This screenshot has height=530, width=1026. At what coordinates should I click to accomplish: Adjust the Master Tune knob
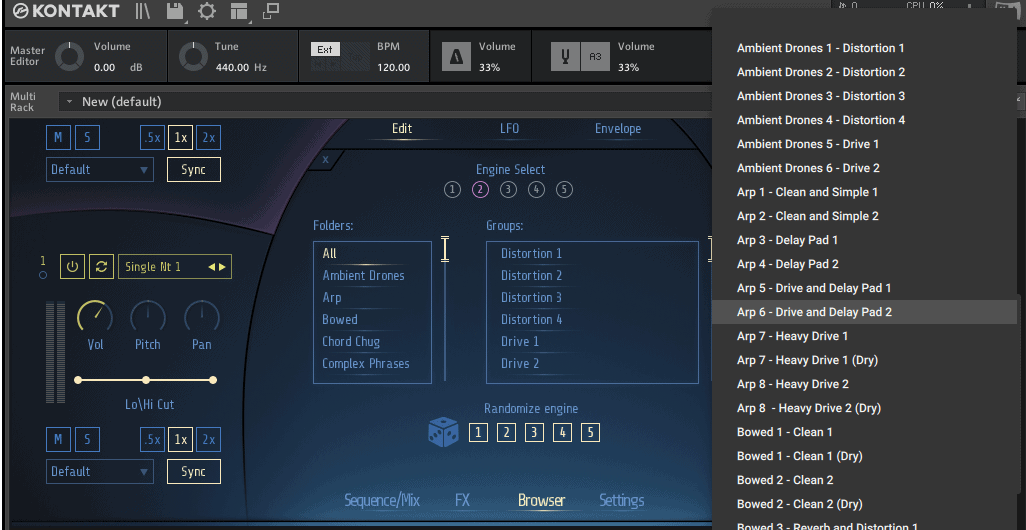click(x=193, y=56)
